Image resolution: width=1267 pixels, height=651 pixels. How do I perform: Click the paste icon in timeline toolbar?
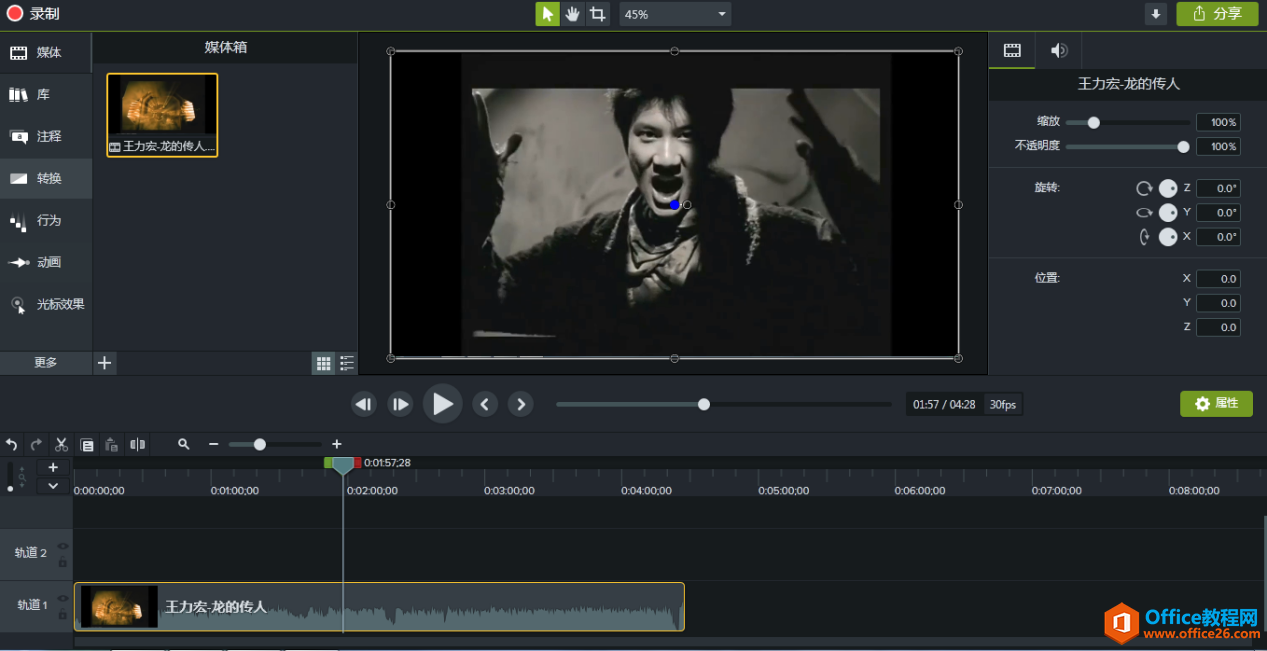click(x=112, y=444)
